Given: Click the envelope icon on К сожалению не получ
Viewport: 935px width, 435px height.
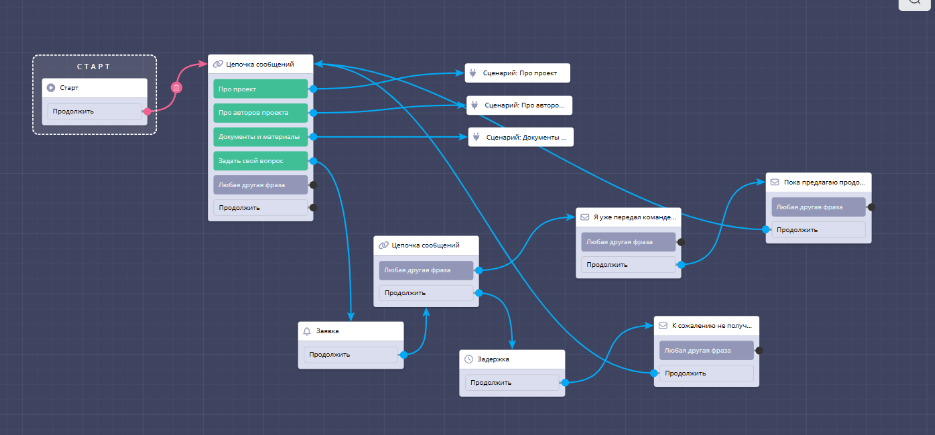Looking at the screenshot, I should tap(662, 326).
